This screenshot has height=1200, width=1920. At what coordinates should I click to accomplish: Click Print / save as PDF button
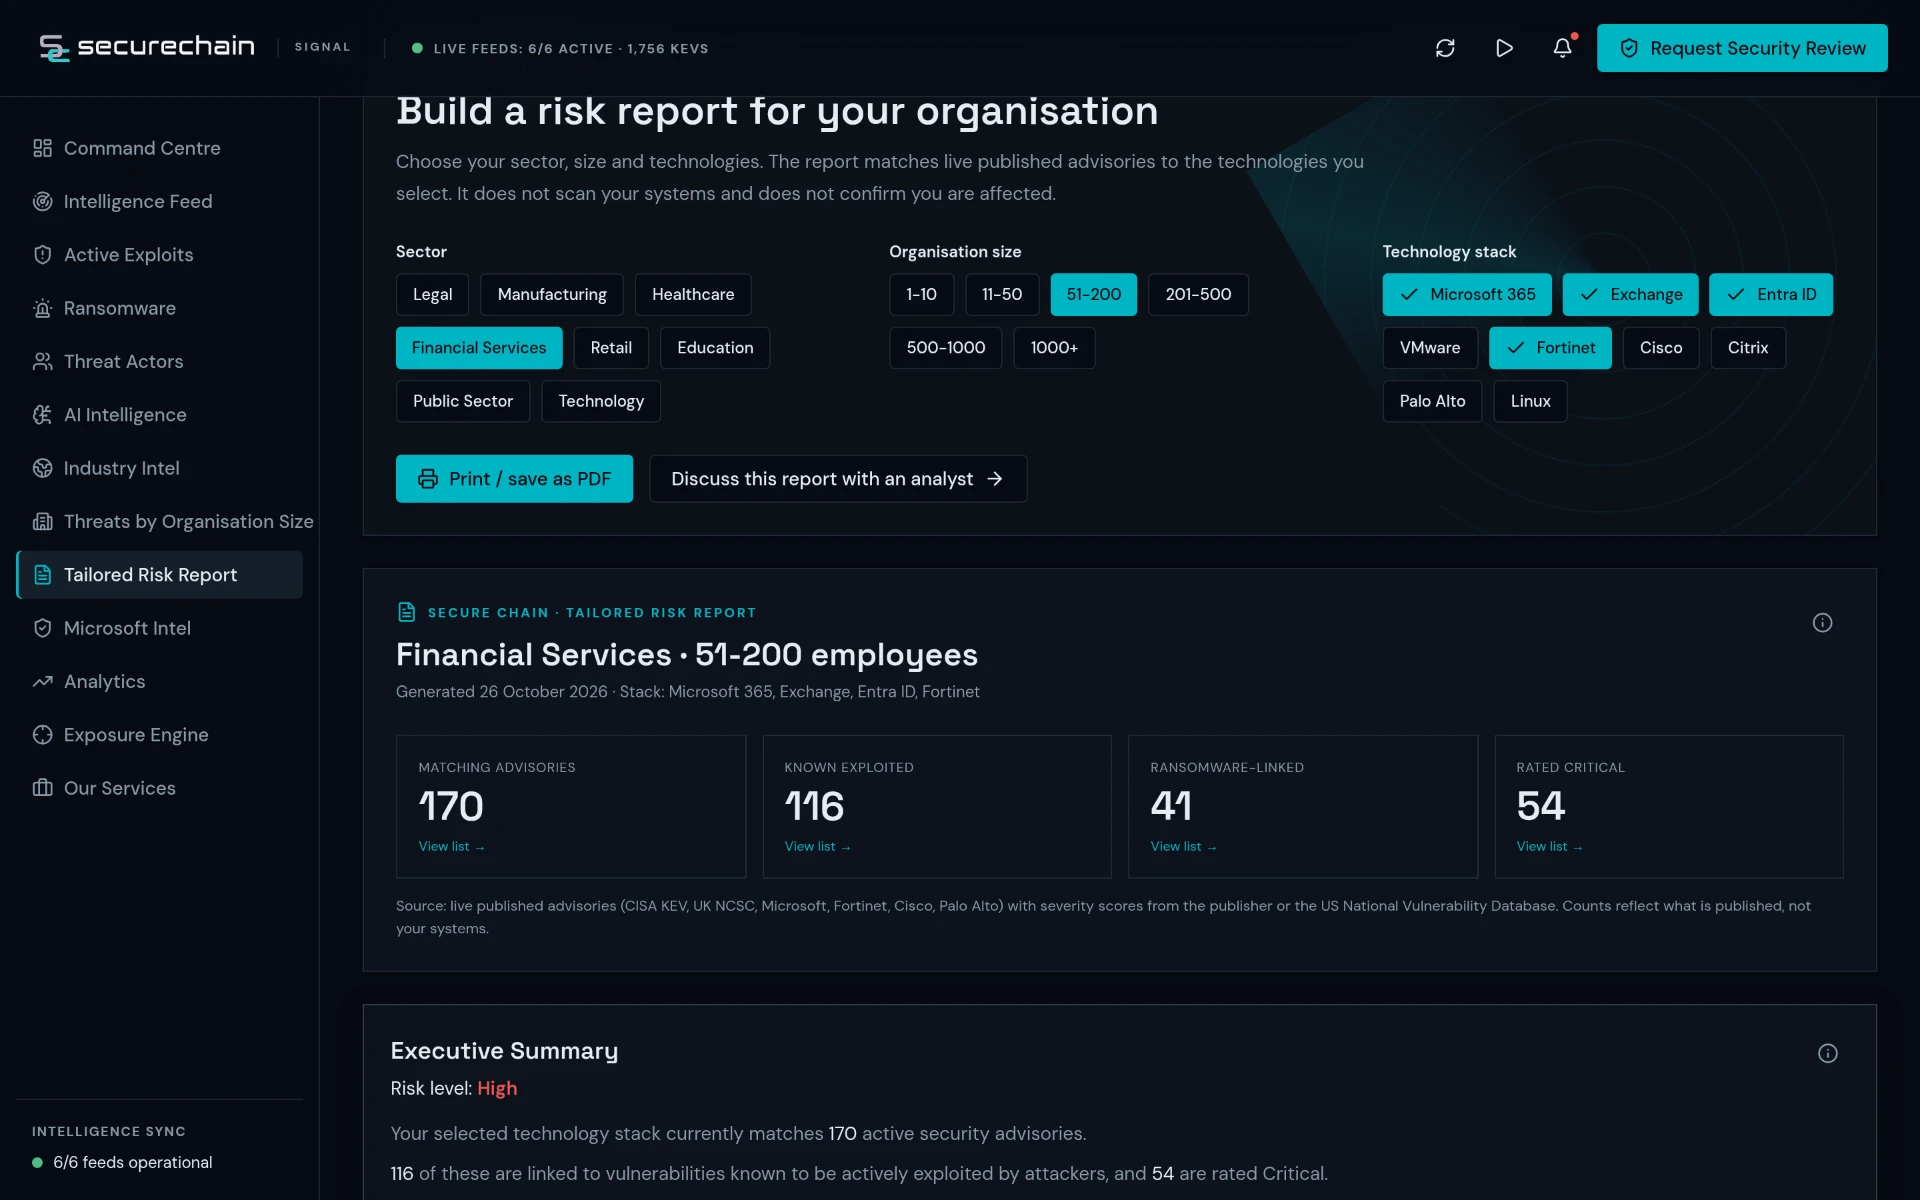pos(514,479)
